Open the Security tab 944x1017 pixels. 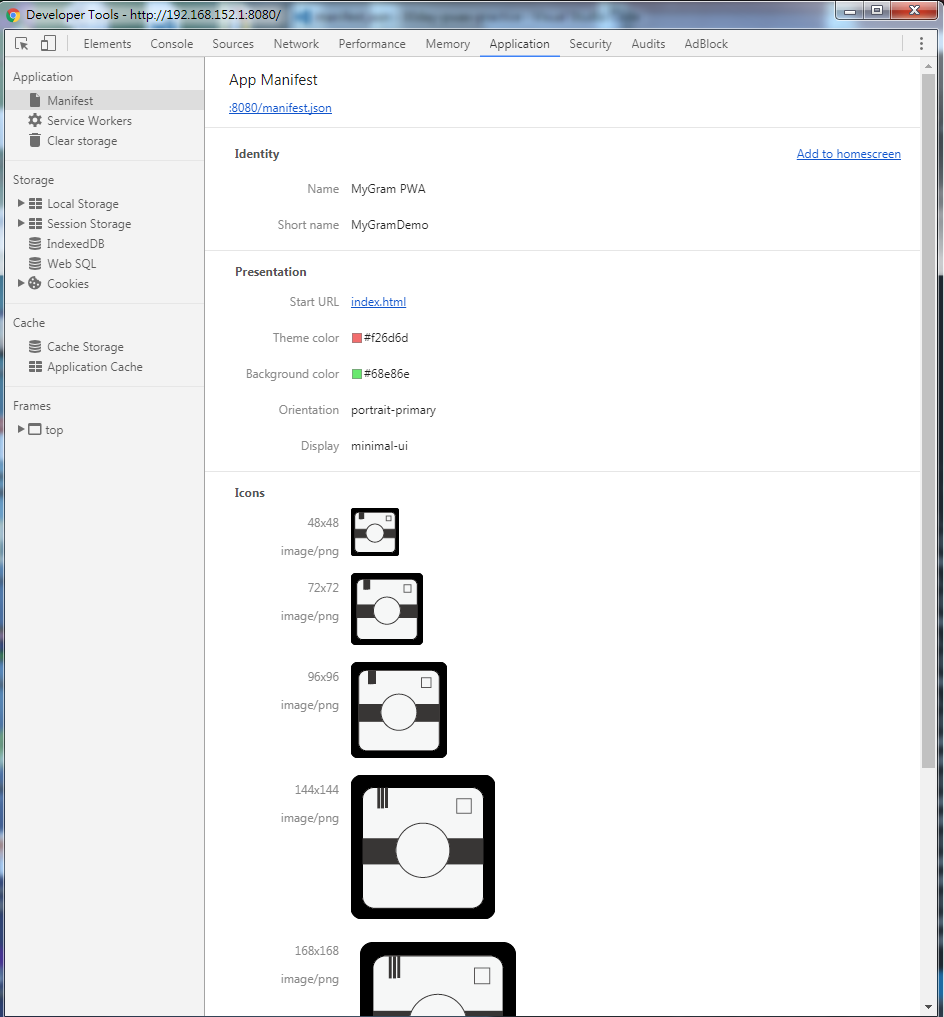tap(590, 43)
